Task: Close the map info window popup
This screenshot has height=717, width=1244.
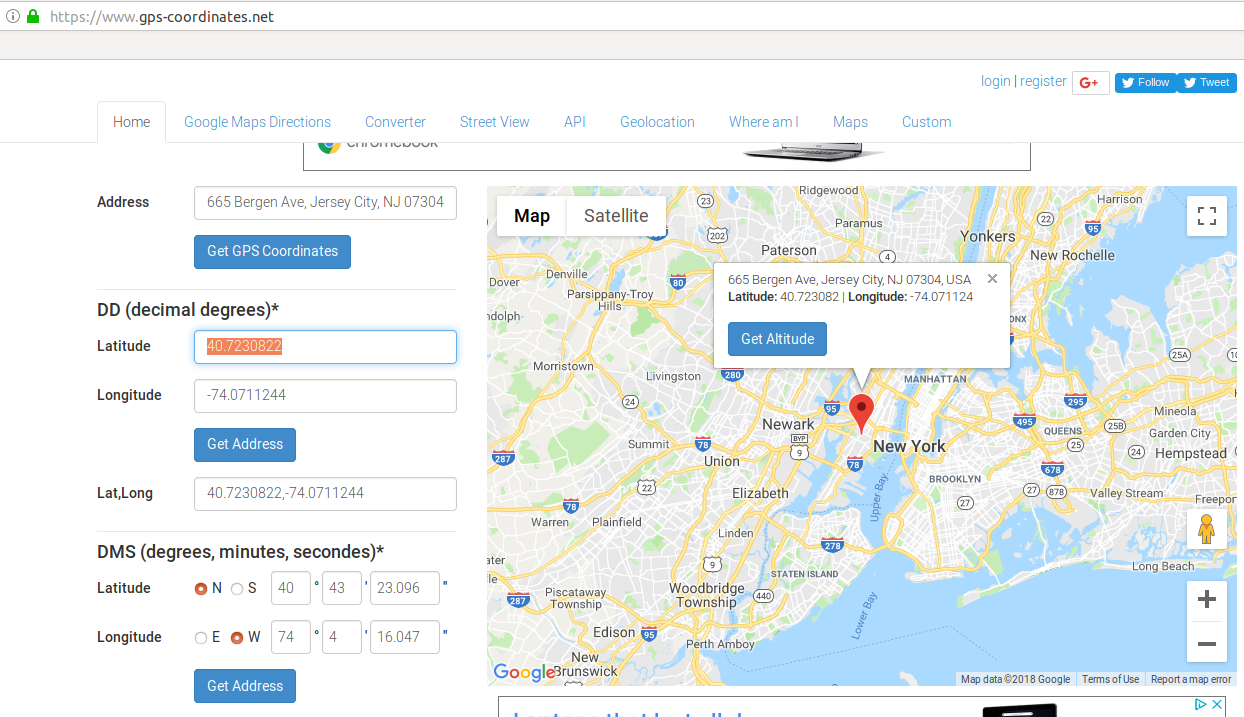Action: [992, 279]
